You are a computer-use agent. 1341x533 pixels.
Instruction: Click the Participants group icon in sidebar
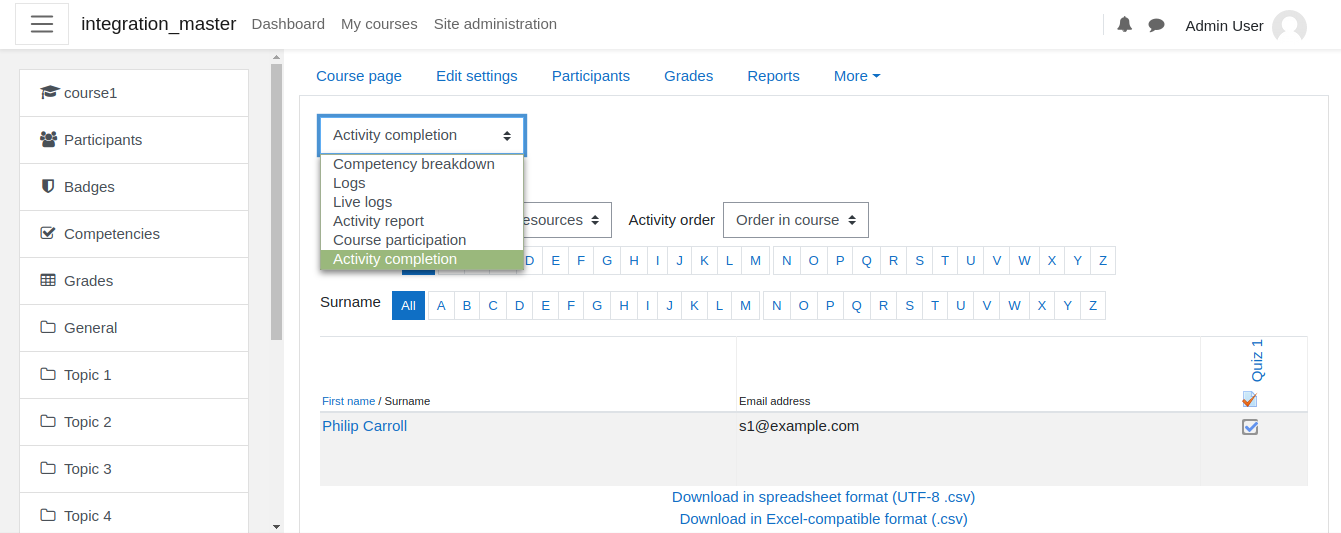(49, 140)
